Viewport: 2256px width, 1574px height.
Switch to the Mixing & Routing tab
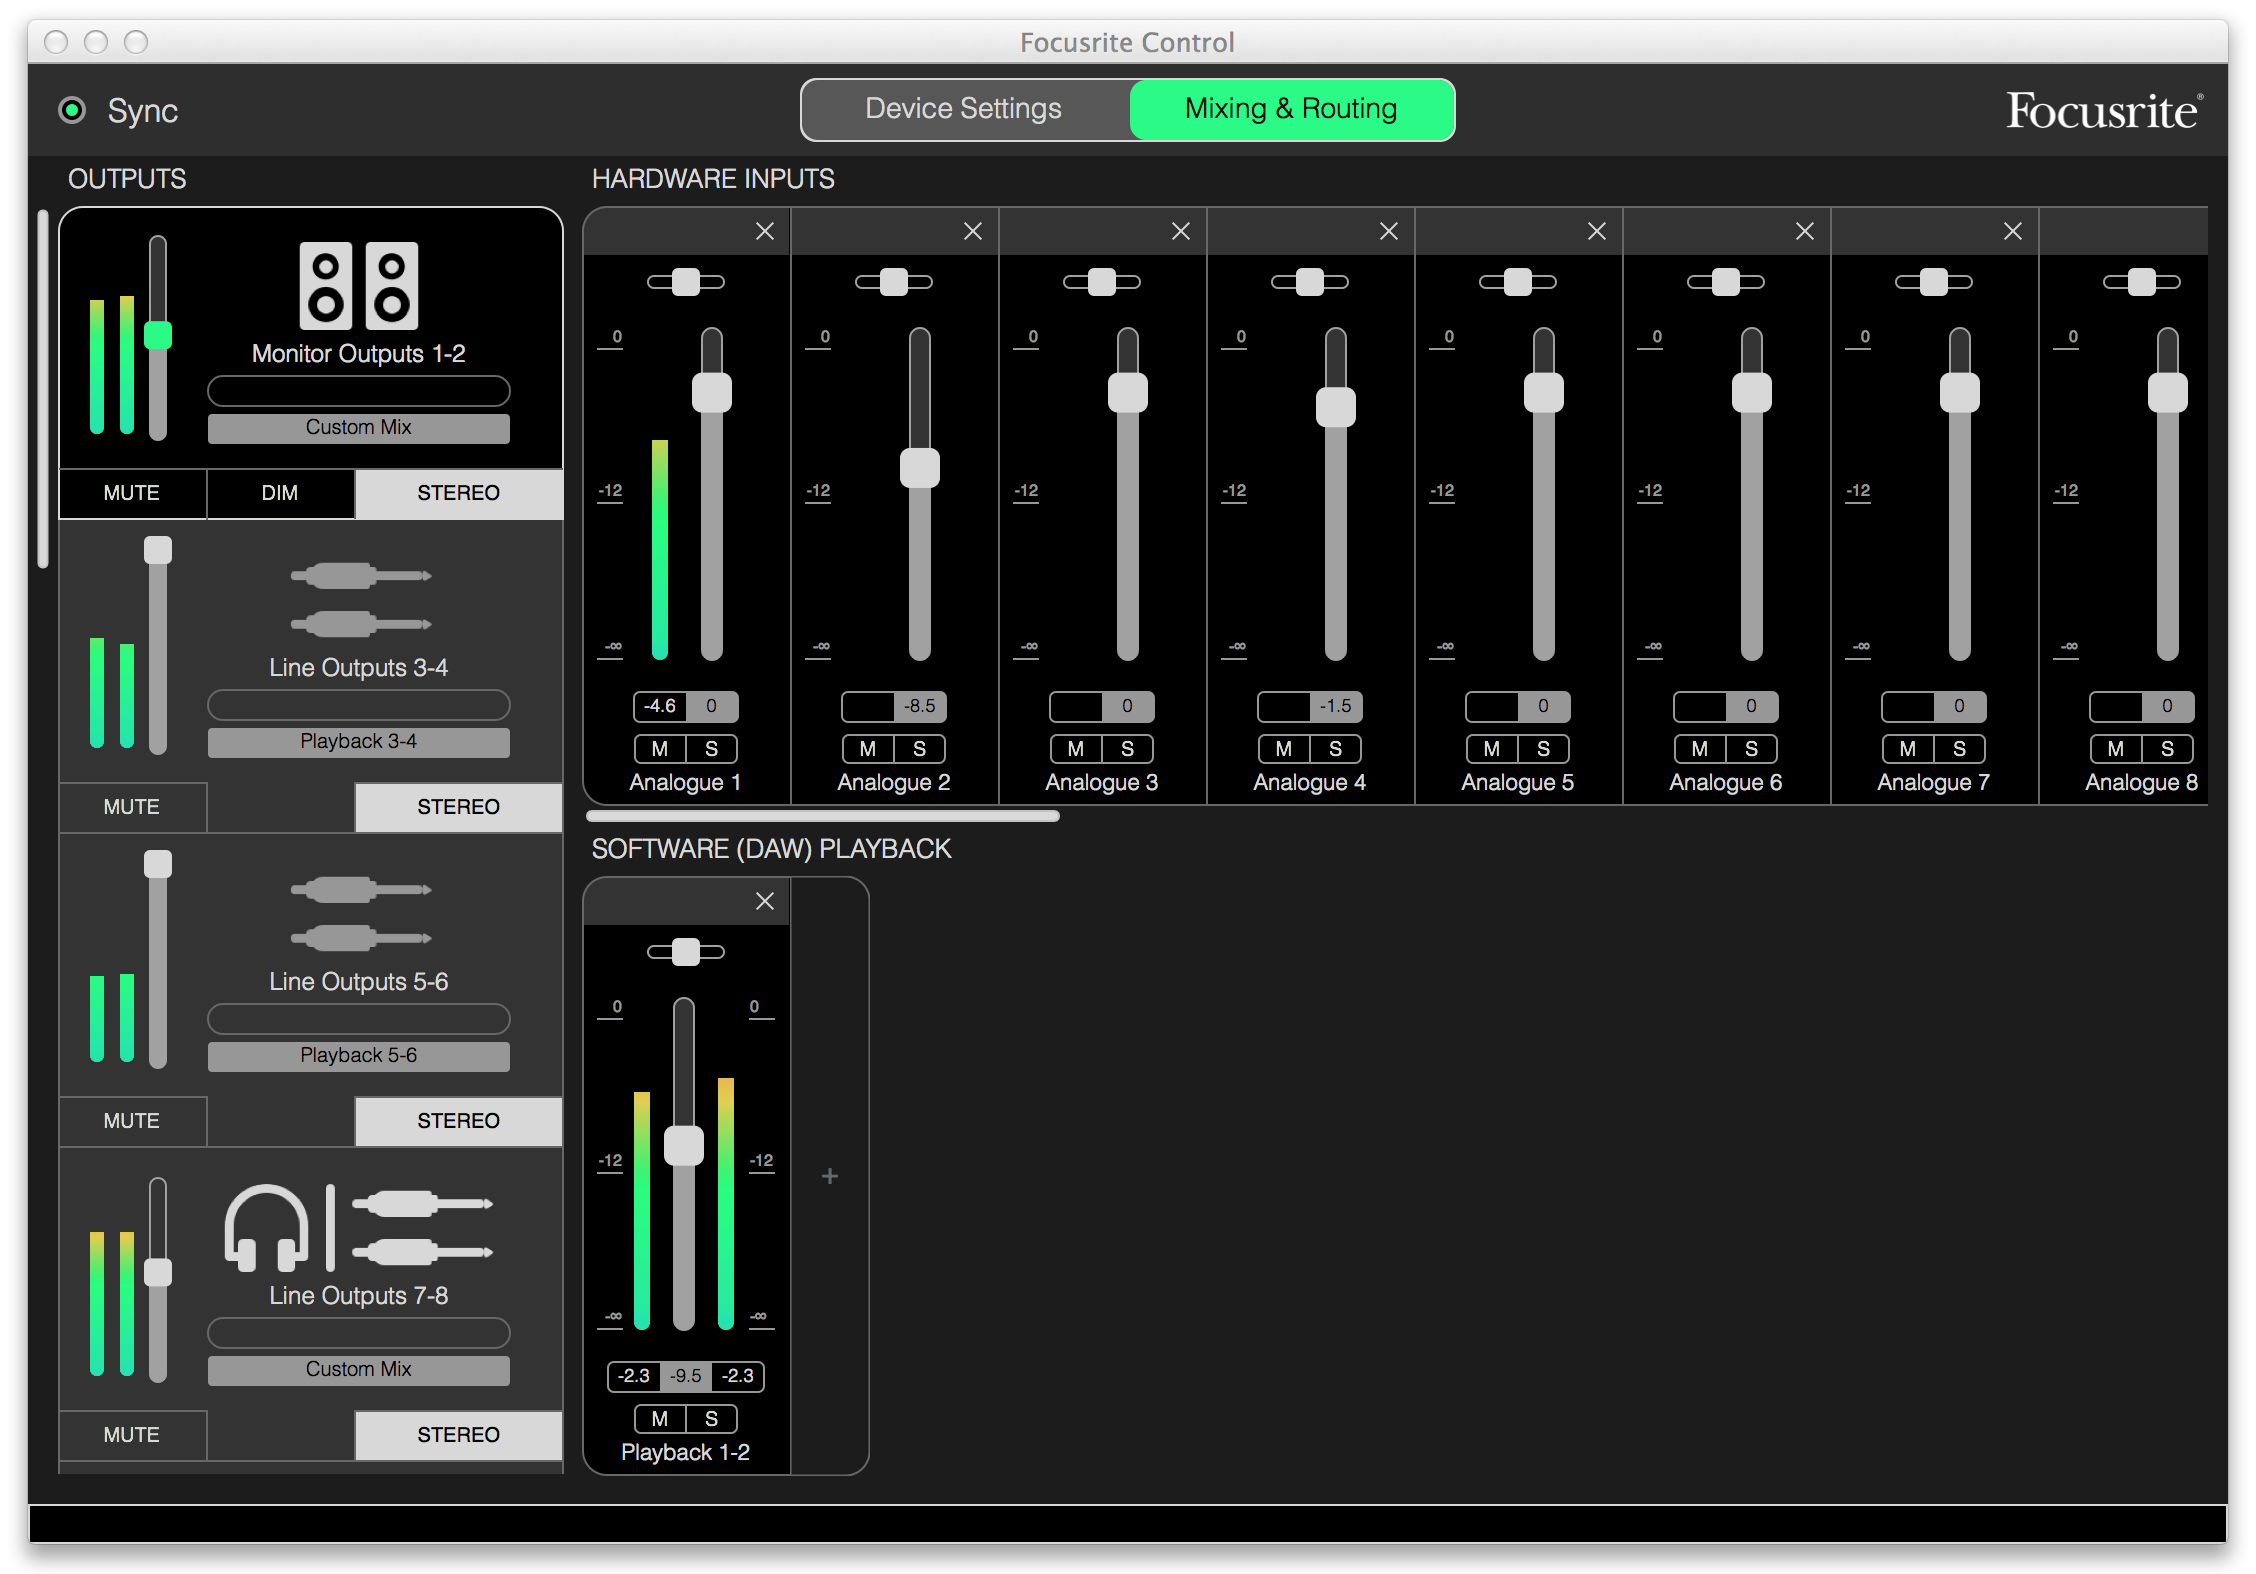click(1290, 109)
